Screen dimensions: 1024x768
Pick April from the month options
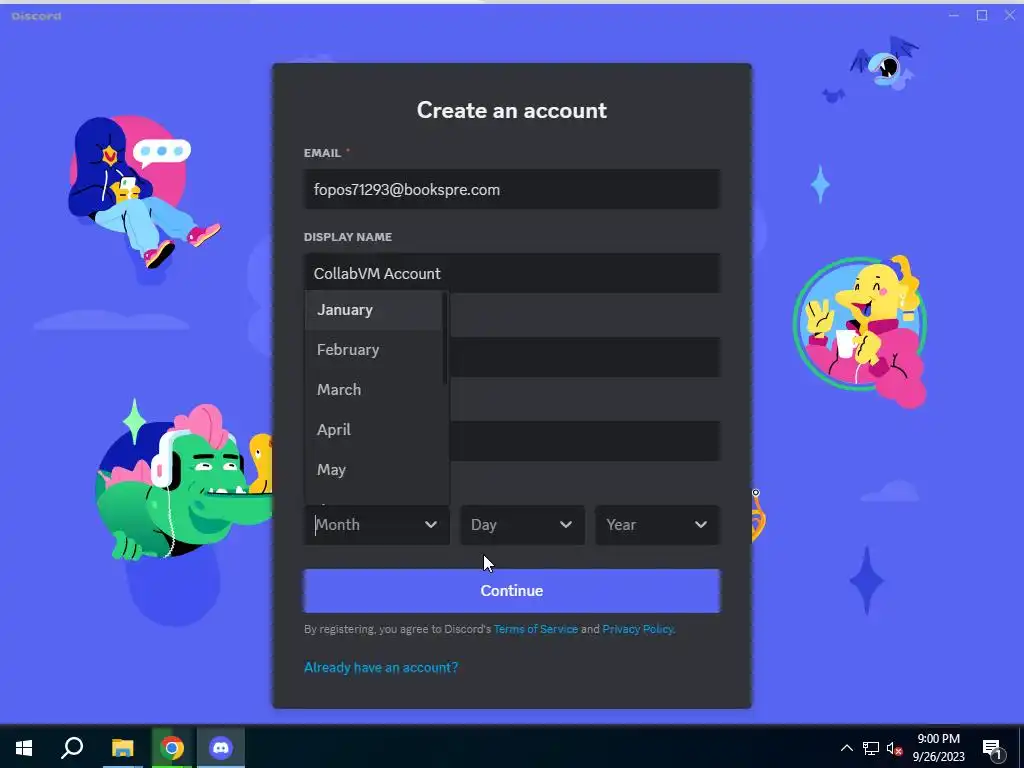[x=374, y=430]
